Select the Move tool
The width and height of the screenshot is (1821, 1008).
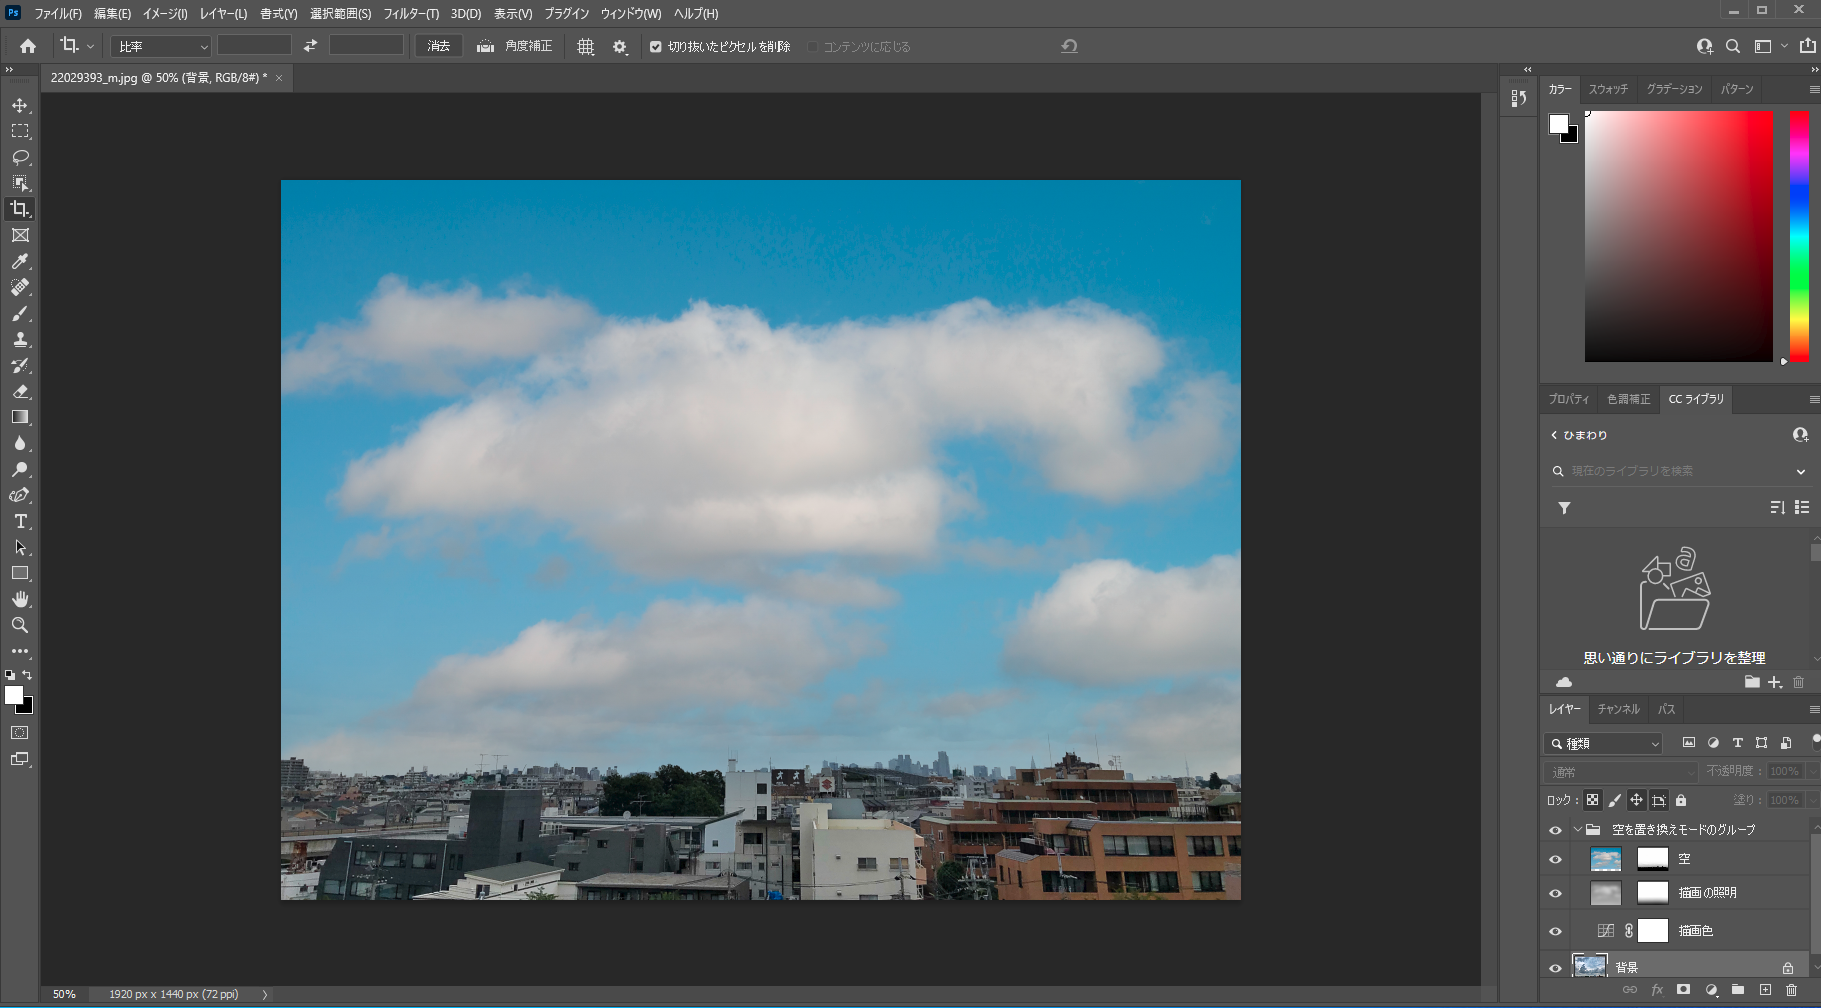coord(20,105)
